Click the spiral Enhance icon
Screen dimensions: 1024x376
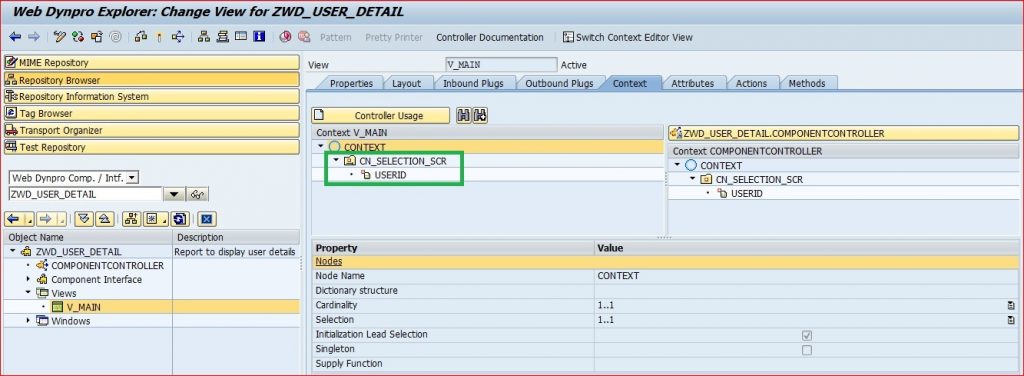(116, 37)
